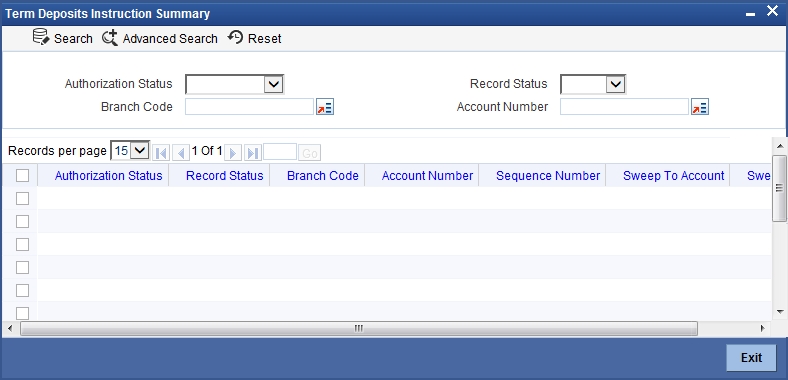This screenshot has width=788, height=380.
Task: Minimize the Term Deposits Instruction Summary window
Action: (x=750, y=14)
